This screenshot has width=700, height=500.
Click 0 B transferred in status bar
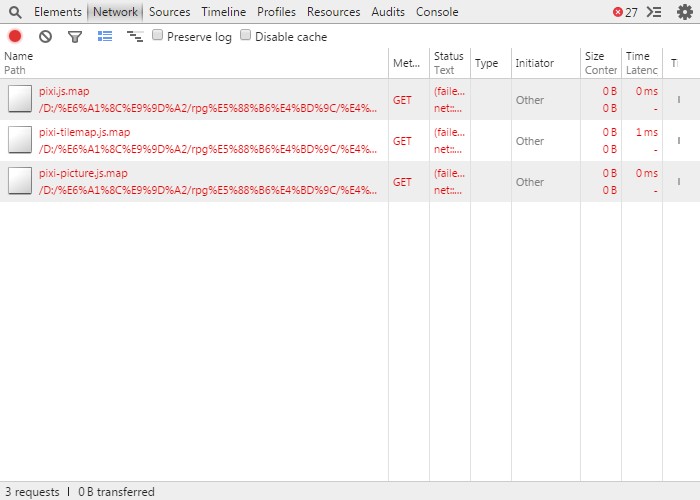click(117, 492)
